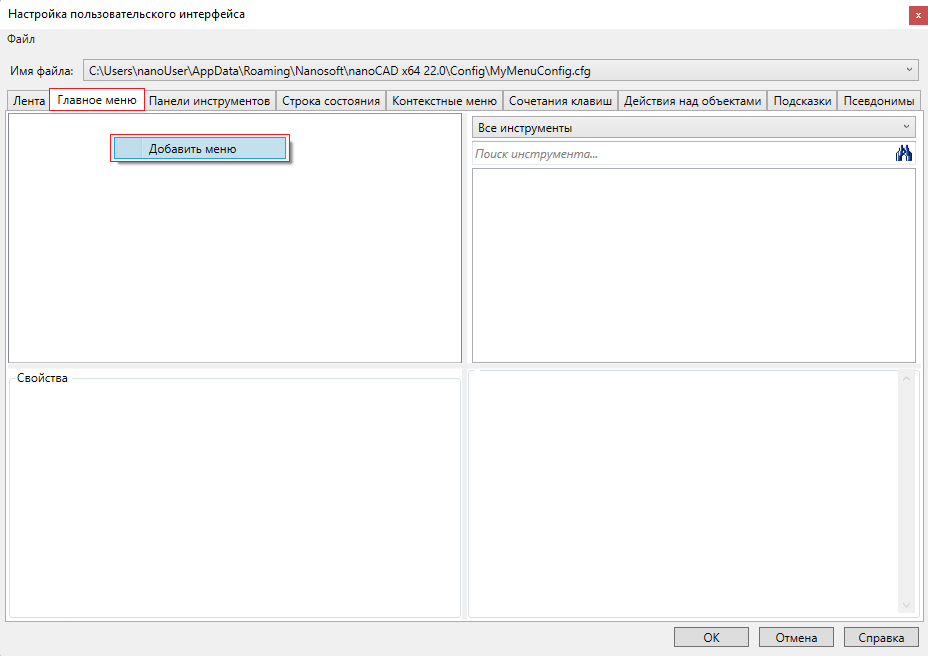Select the Действия над объектами tab
The height and width of the screenshot is (656, 928).
point(692,101)
